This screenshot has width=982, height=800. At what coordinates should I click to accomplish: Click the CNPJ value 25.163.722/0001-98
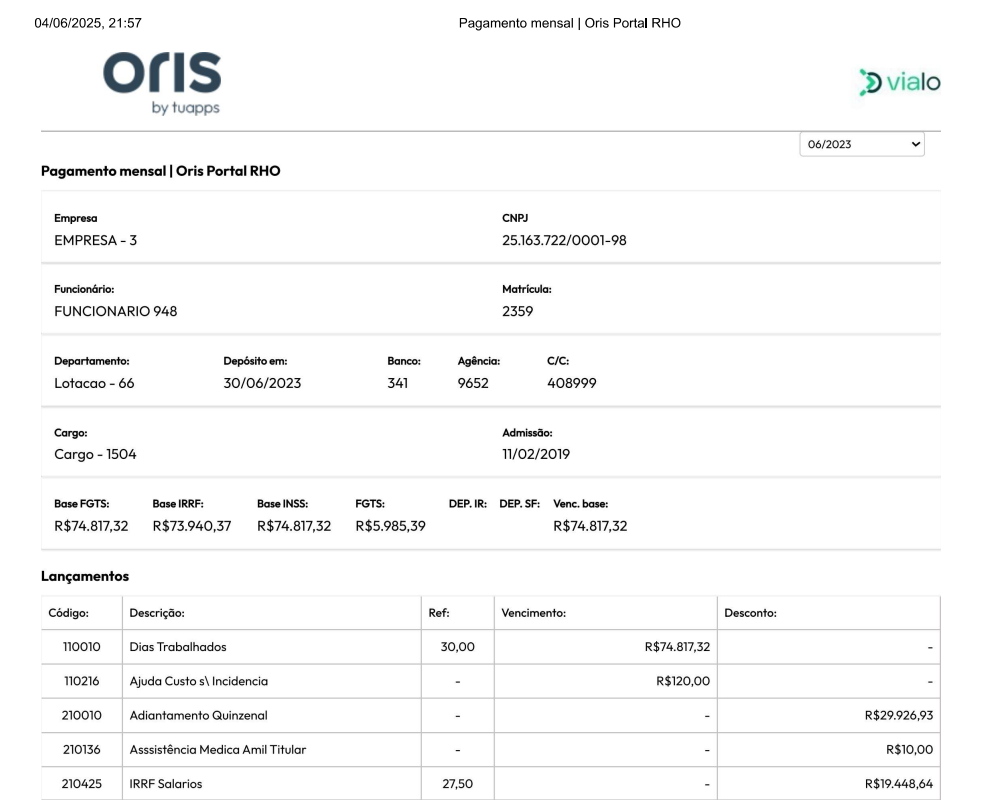pyautogui.click(x=564, y=241)
